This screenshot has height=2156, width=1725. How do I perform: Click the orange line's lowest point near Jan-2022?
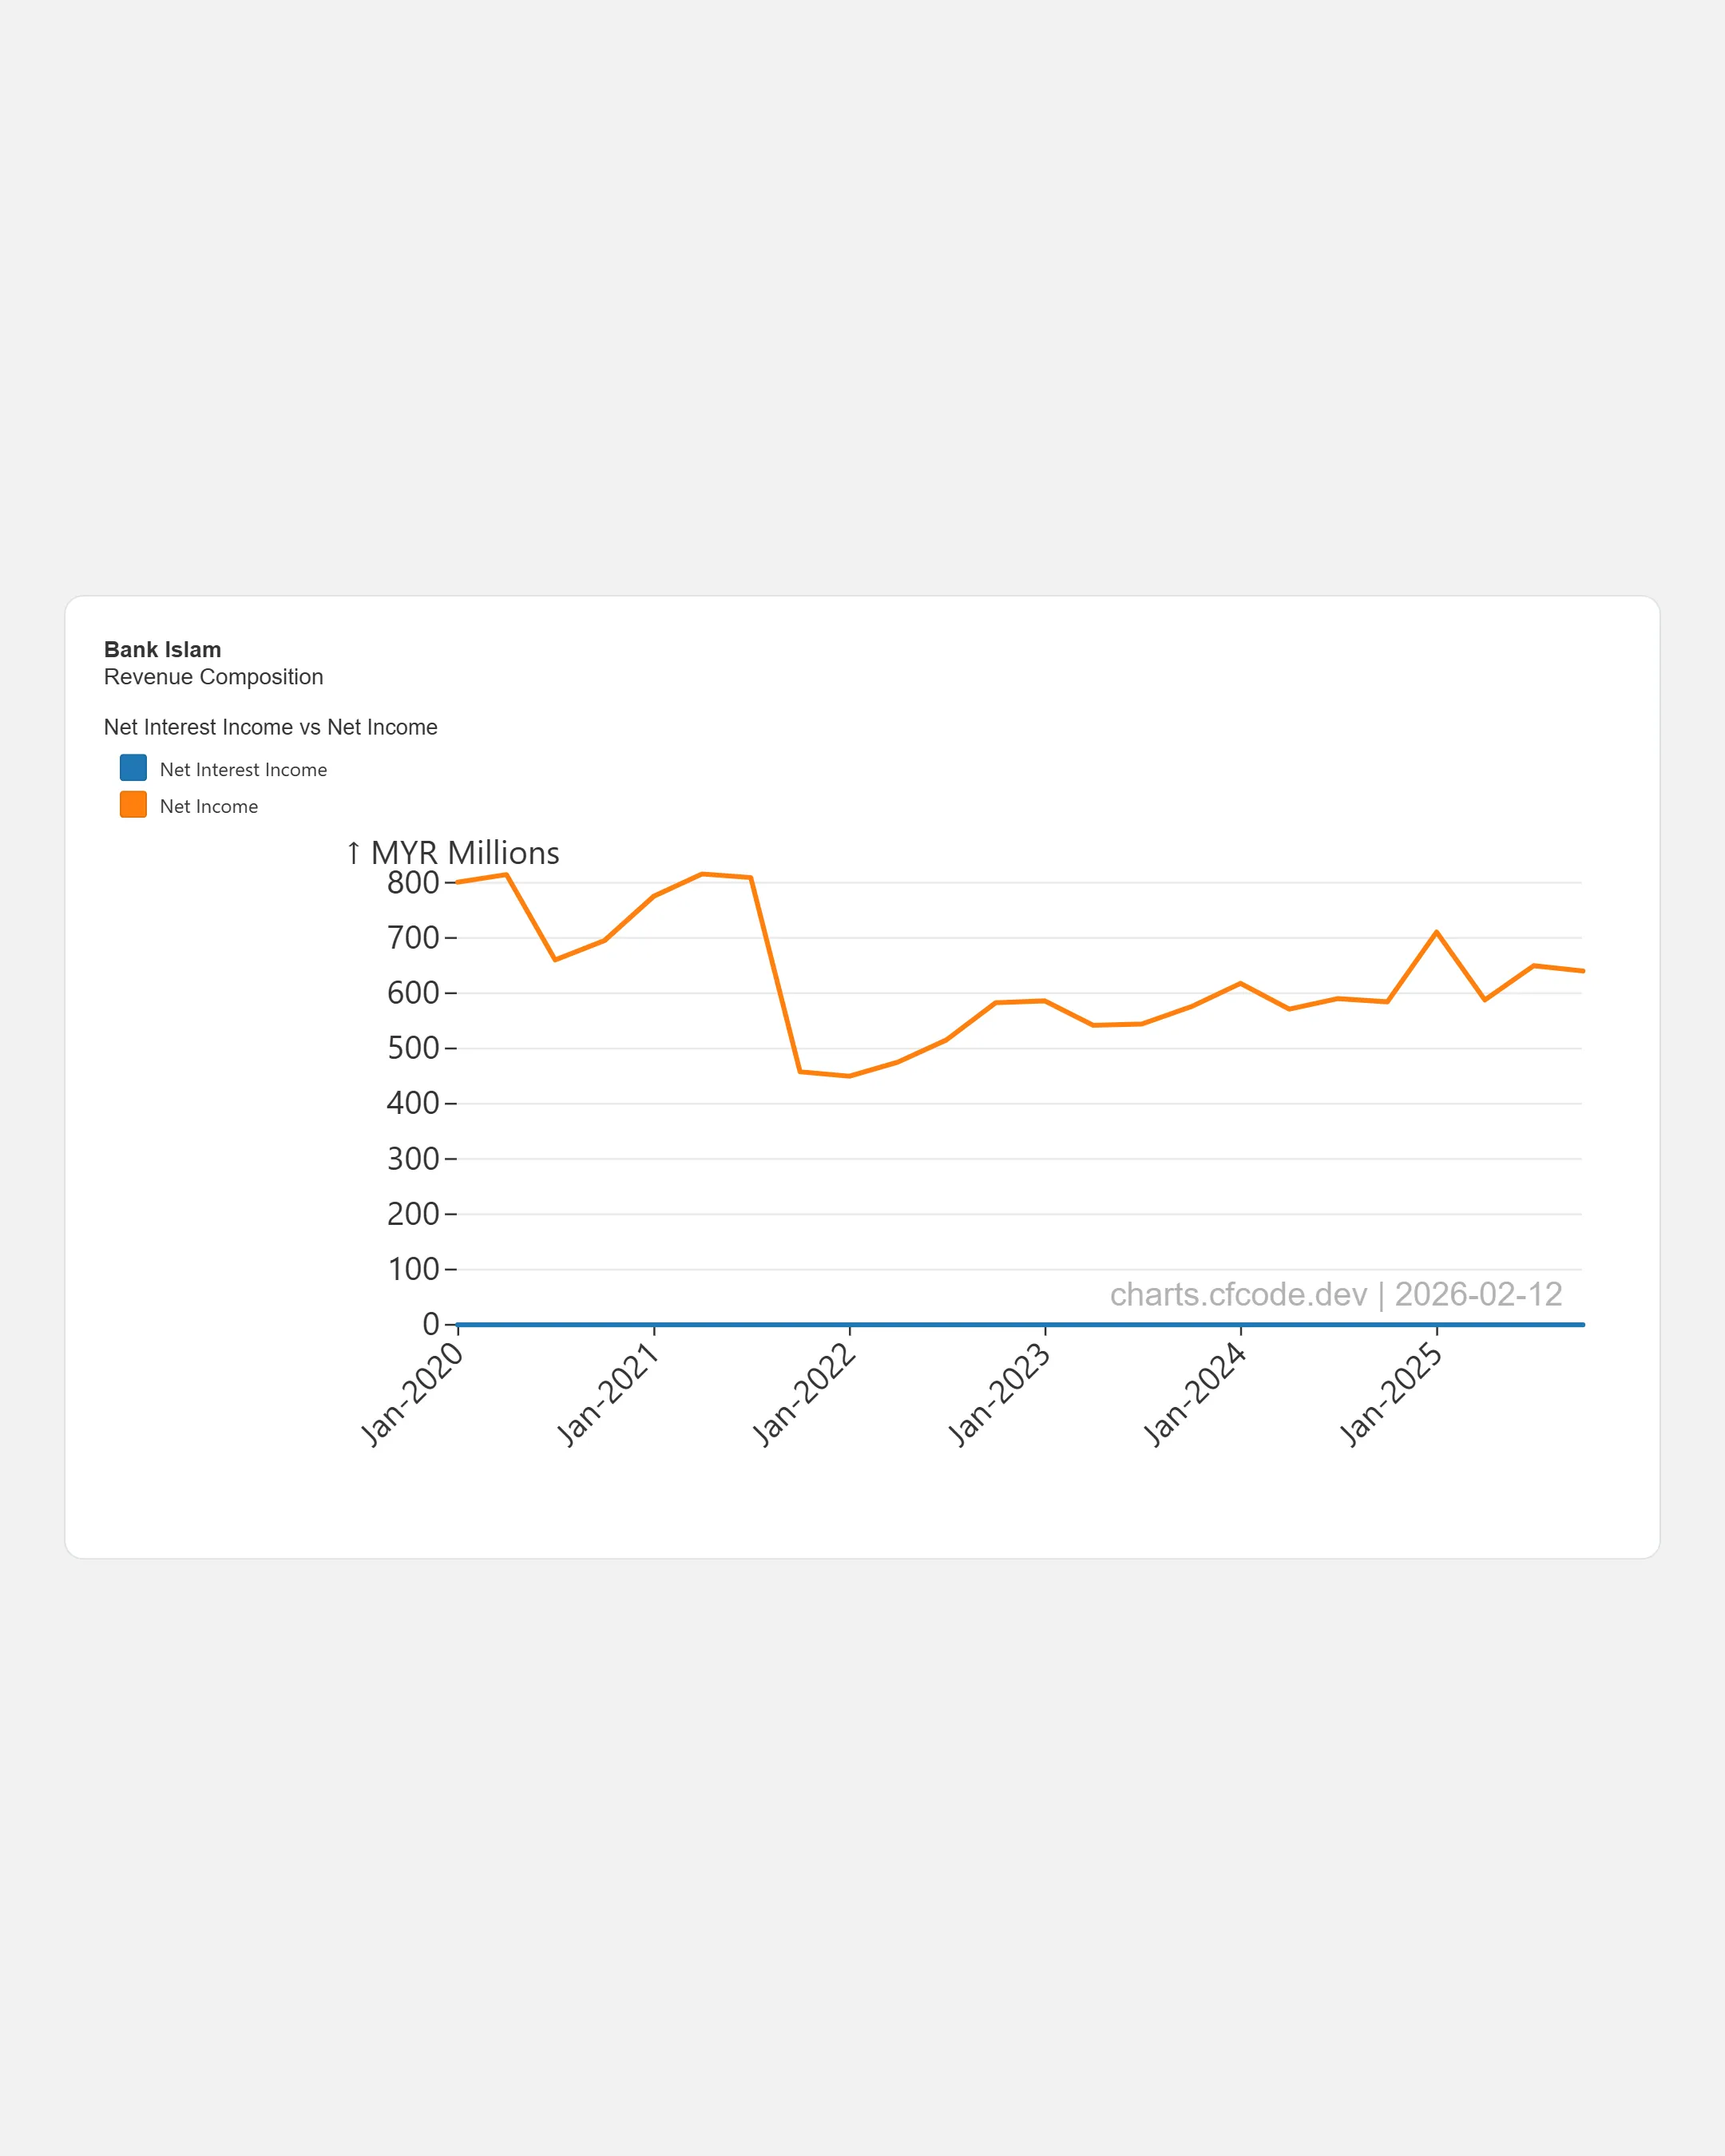click(x=849, y=1076)
